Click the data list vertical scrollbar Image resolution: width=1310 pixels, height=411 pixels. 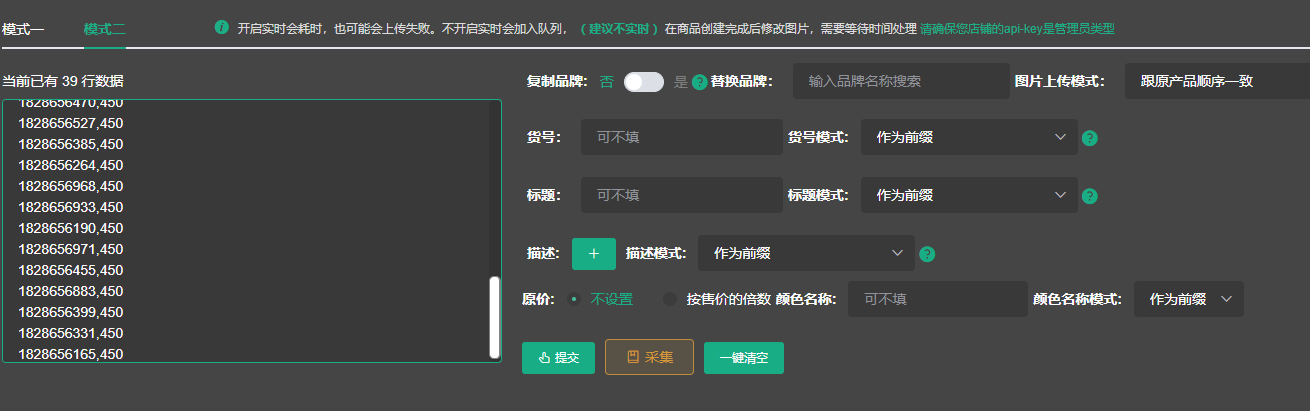pyautogui.click(x=494, y=317)
